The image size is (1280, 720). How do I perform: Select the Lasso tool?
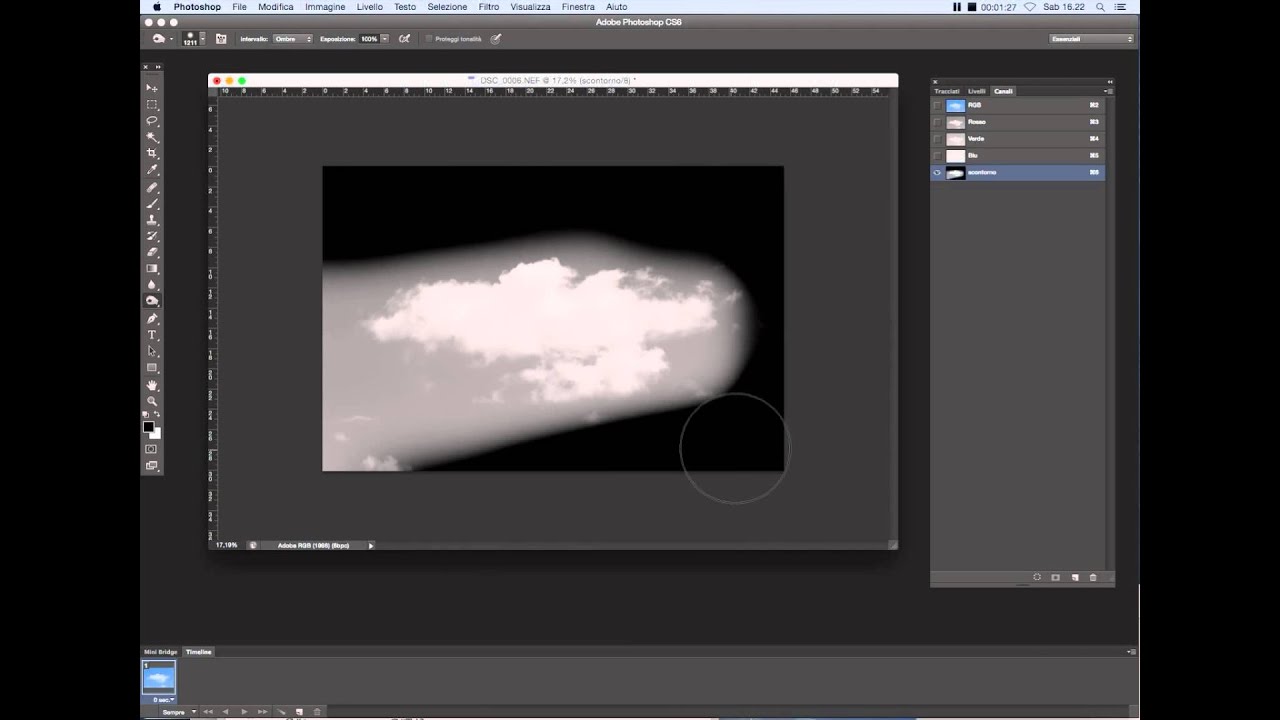coord(152,121)
